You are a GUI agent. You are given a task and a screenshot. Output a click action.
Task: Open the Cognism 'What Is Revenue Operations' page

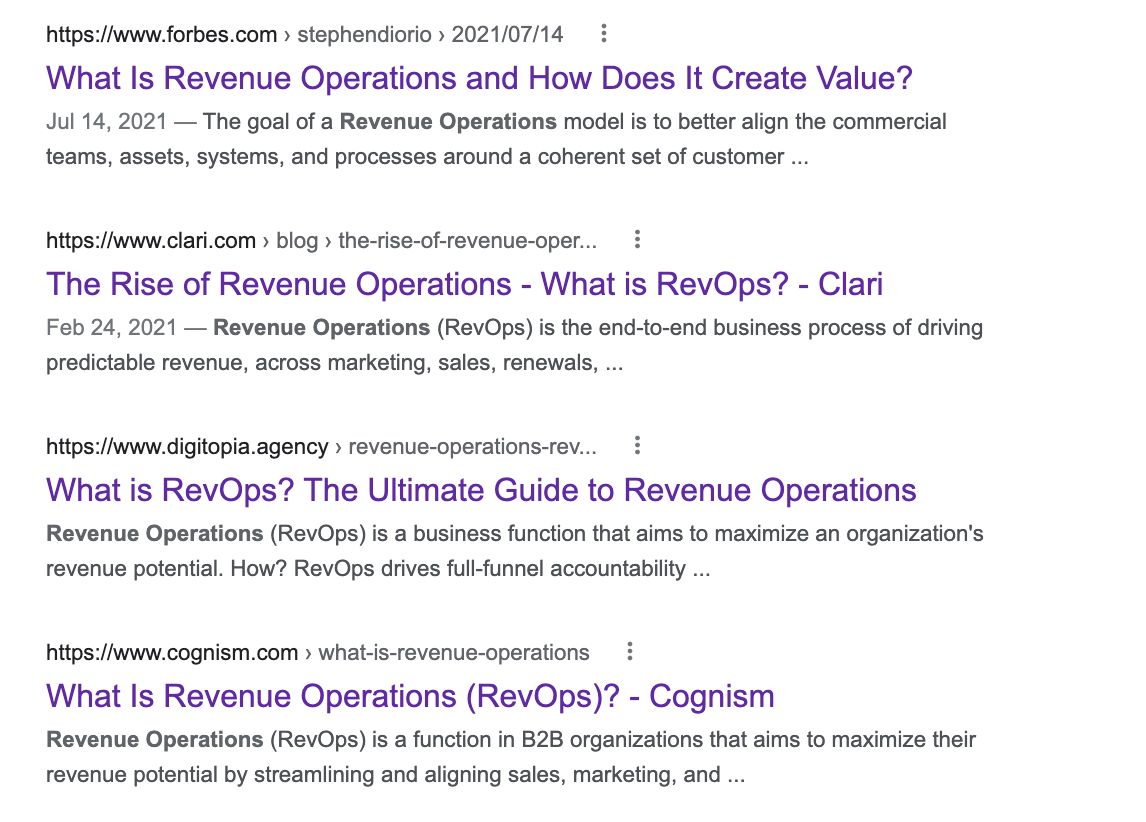click(409, 696)
